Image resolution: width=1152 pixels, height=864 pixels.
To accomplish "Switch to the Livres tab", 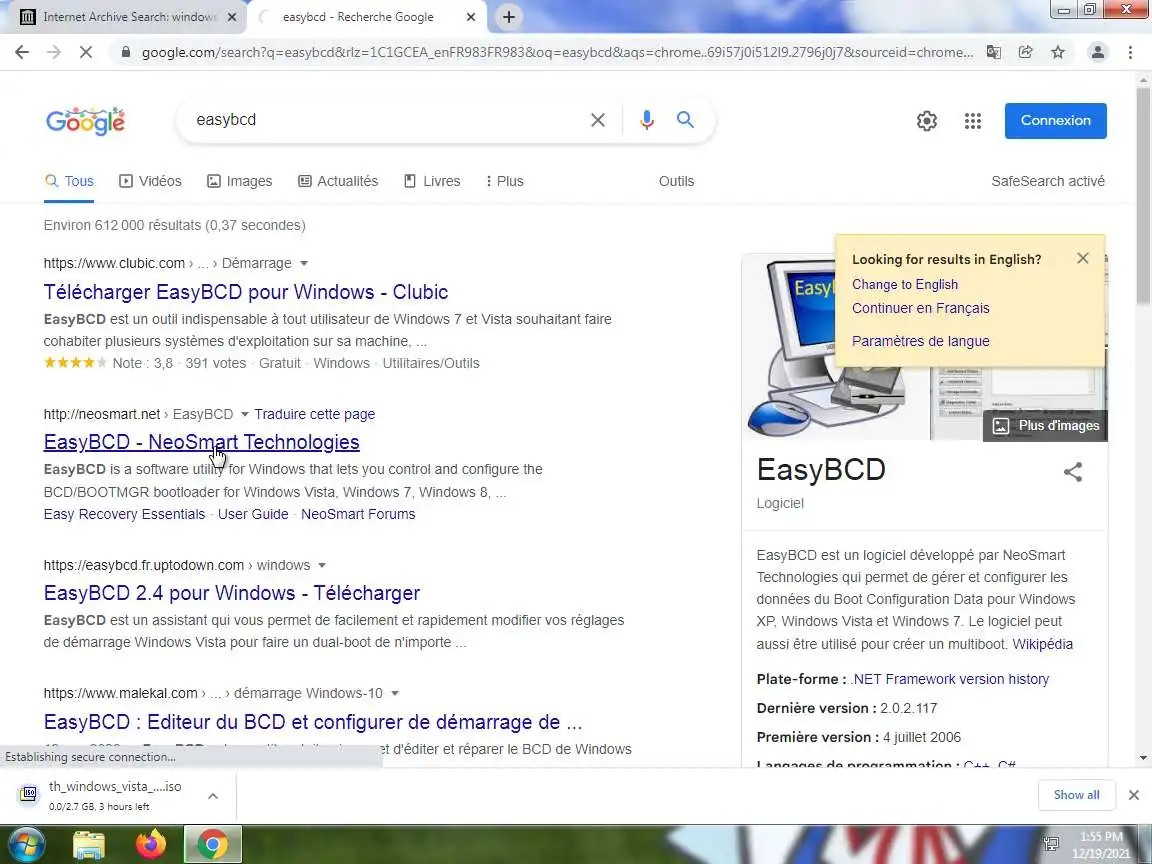I will click(x=432, y=181).
